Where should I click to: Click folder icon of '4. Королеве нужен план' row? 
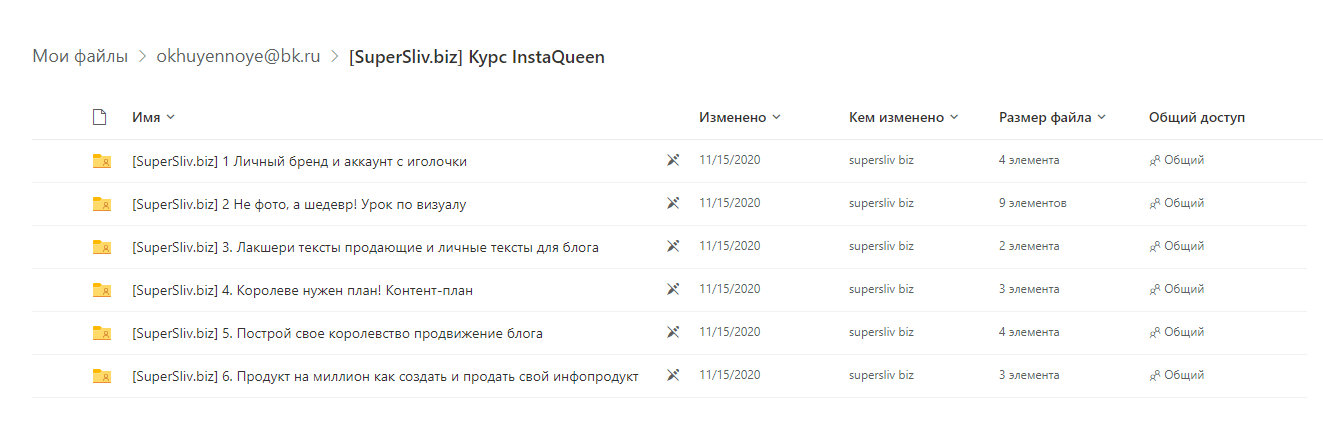(101, 290)
